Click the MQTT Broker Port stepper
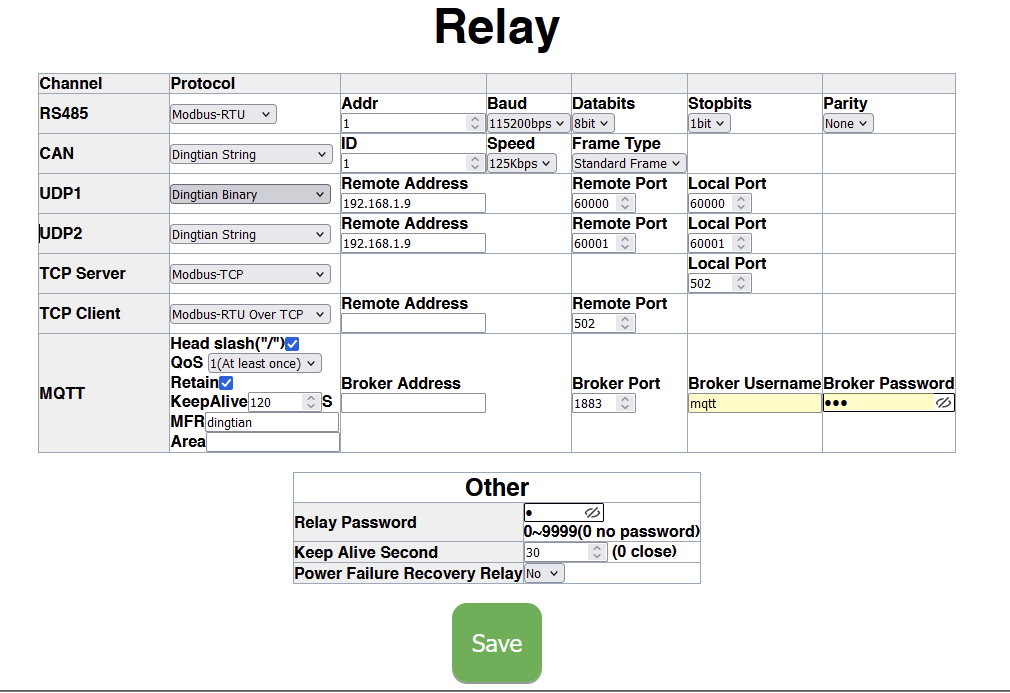 [625, 403]
